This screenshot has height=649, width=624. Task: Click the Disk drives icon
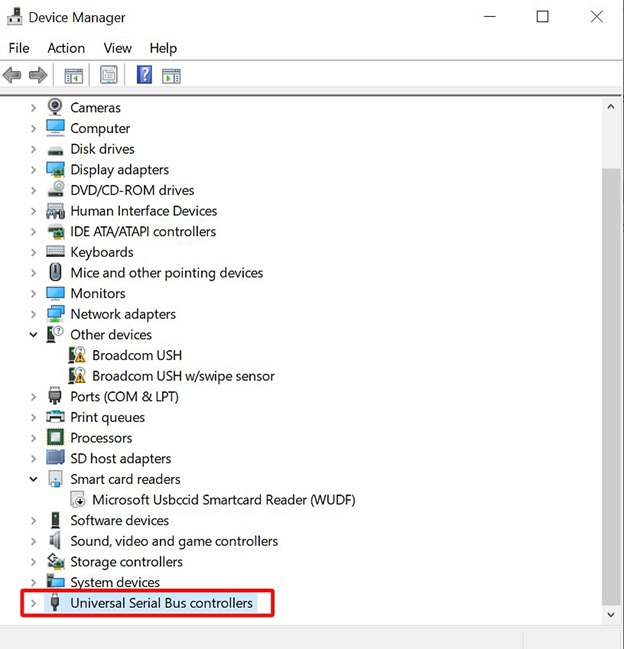point(55,151)
